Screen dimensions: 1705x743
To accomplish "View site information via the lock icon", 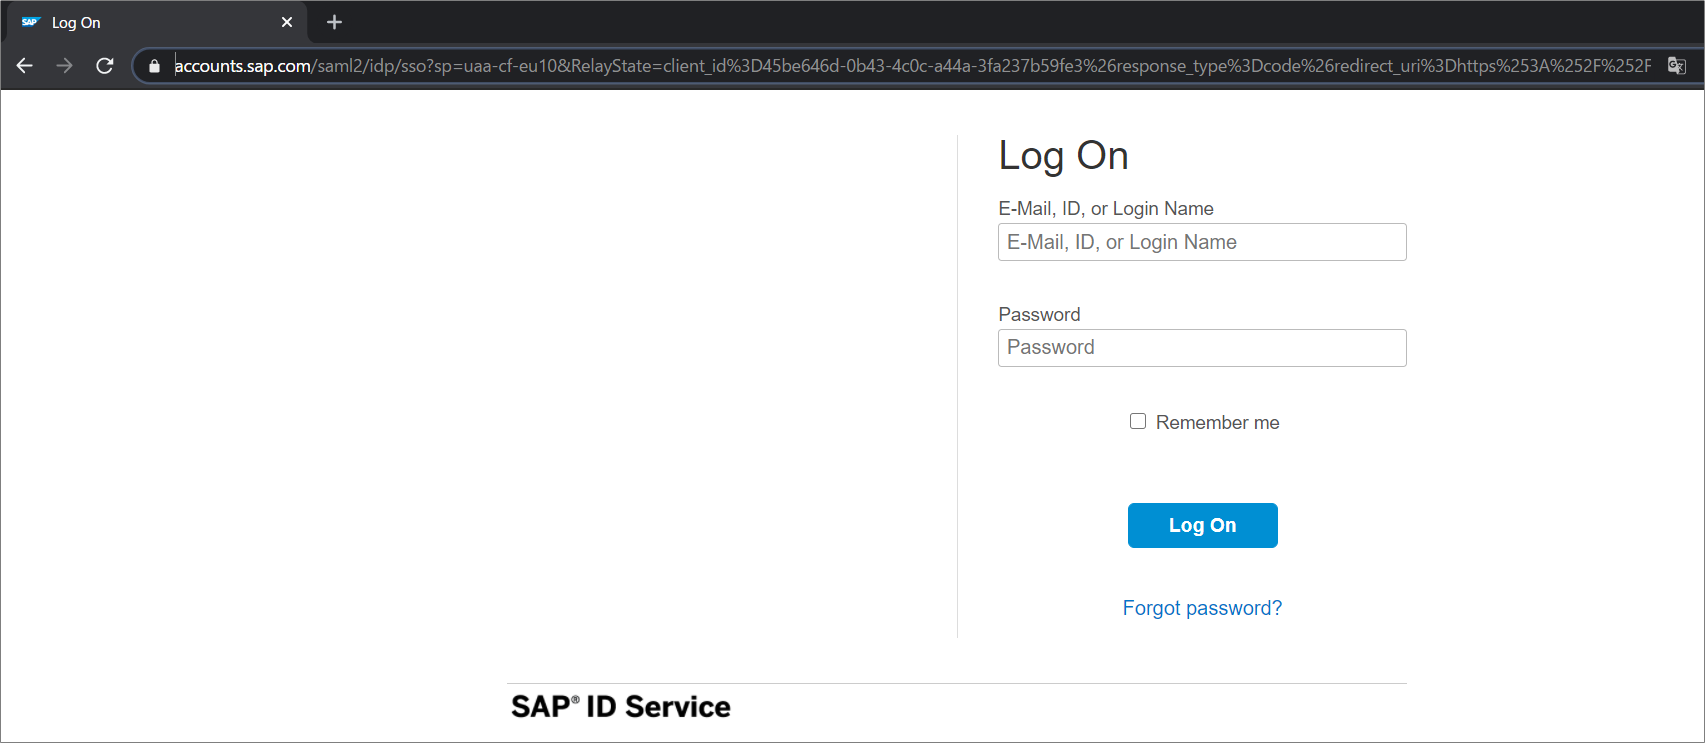I will point(154,66).
